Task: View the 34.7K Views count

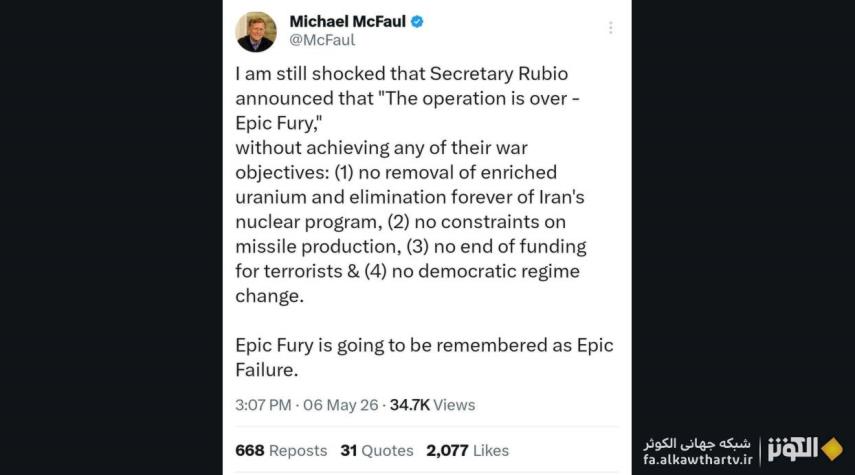Action: pyautogui.click(x=432, y=405)
